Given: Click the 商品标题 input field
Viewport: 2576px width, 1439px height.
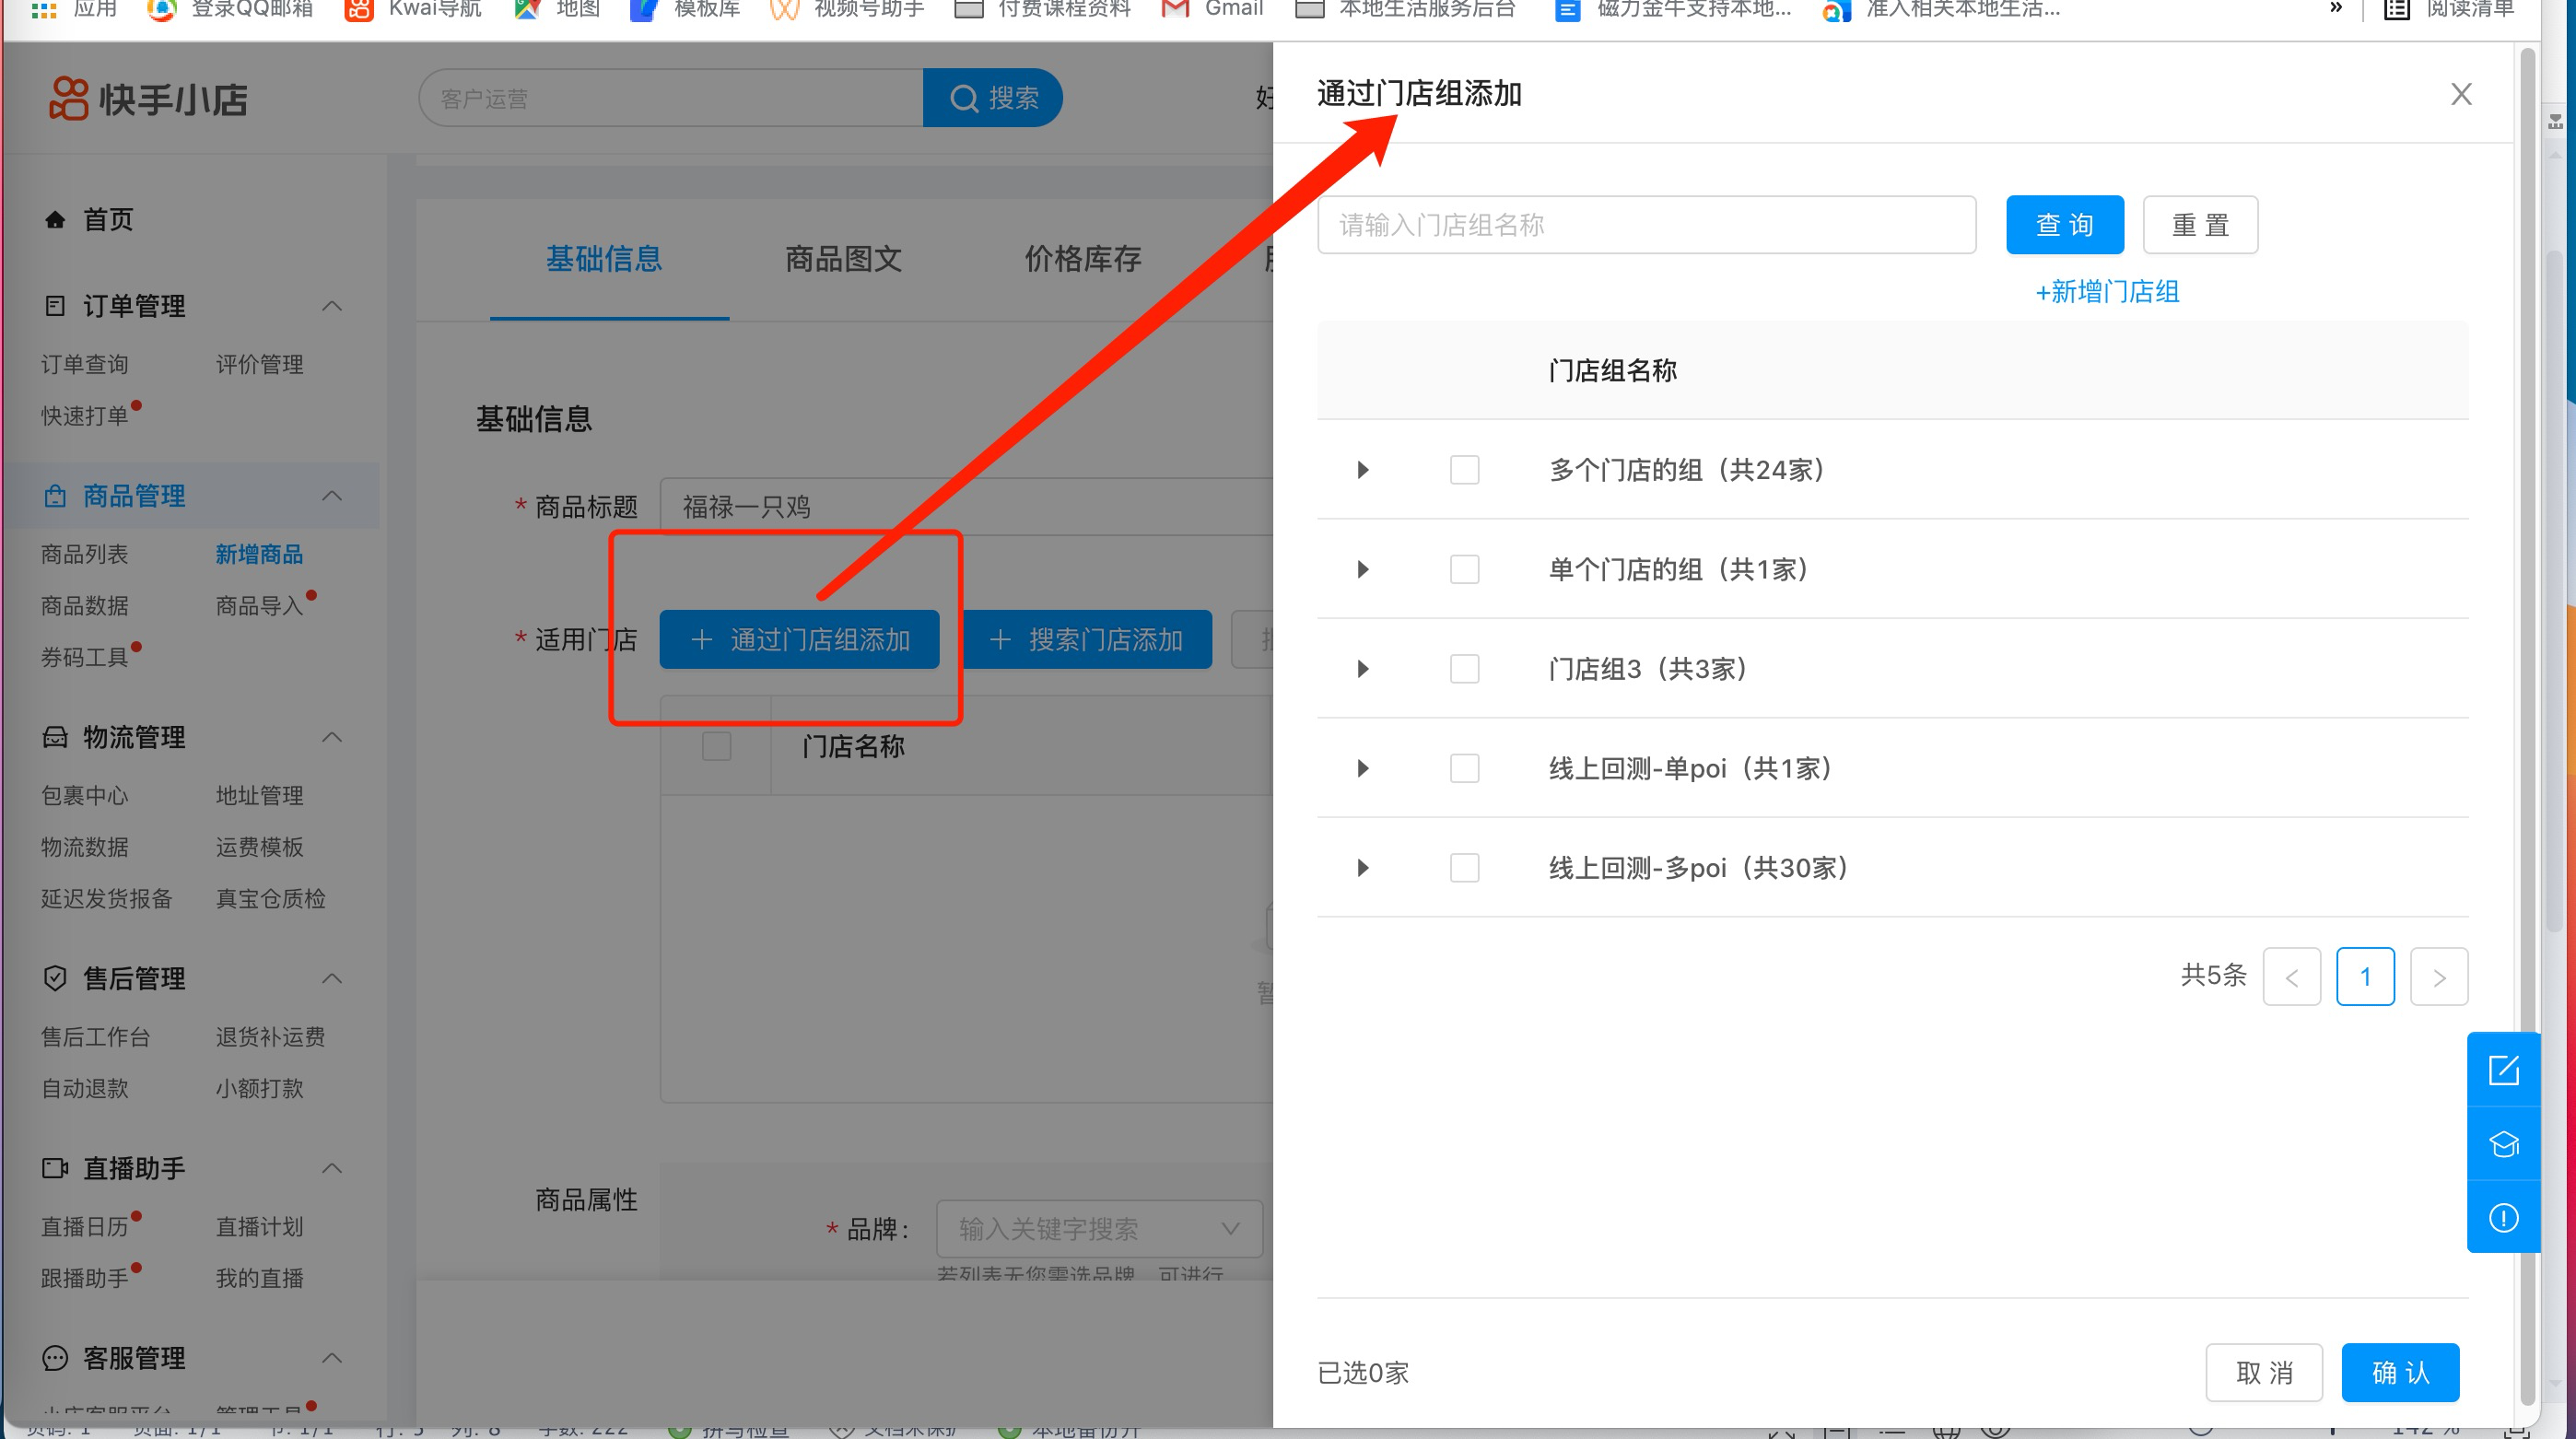Looking at the screenshot, I should click(966, 507).
